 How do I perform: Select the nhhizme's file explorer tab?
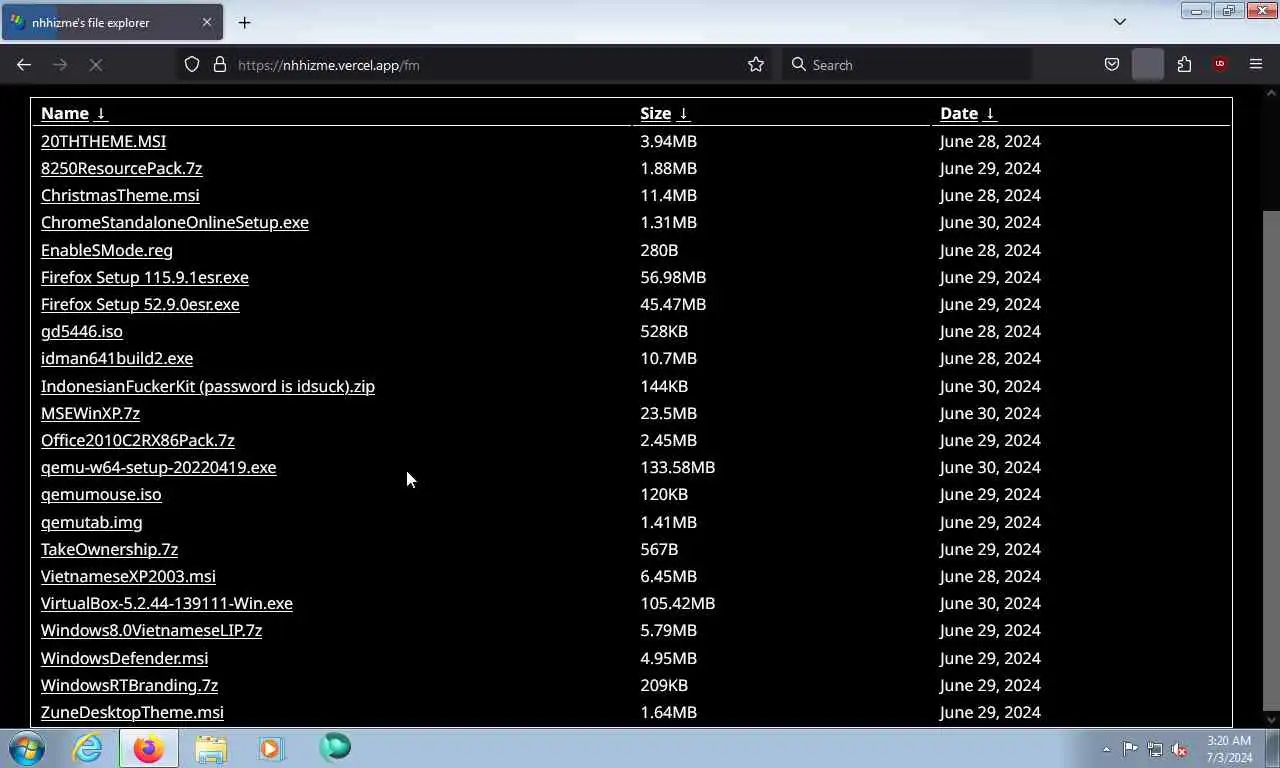pyautogui.click(x=112, y=22)
